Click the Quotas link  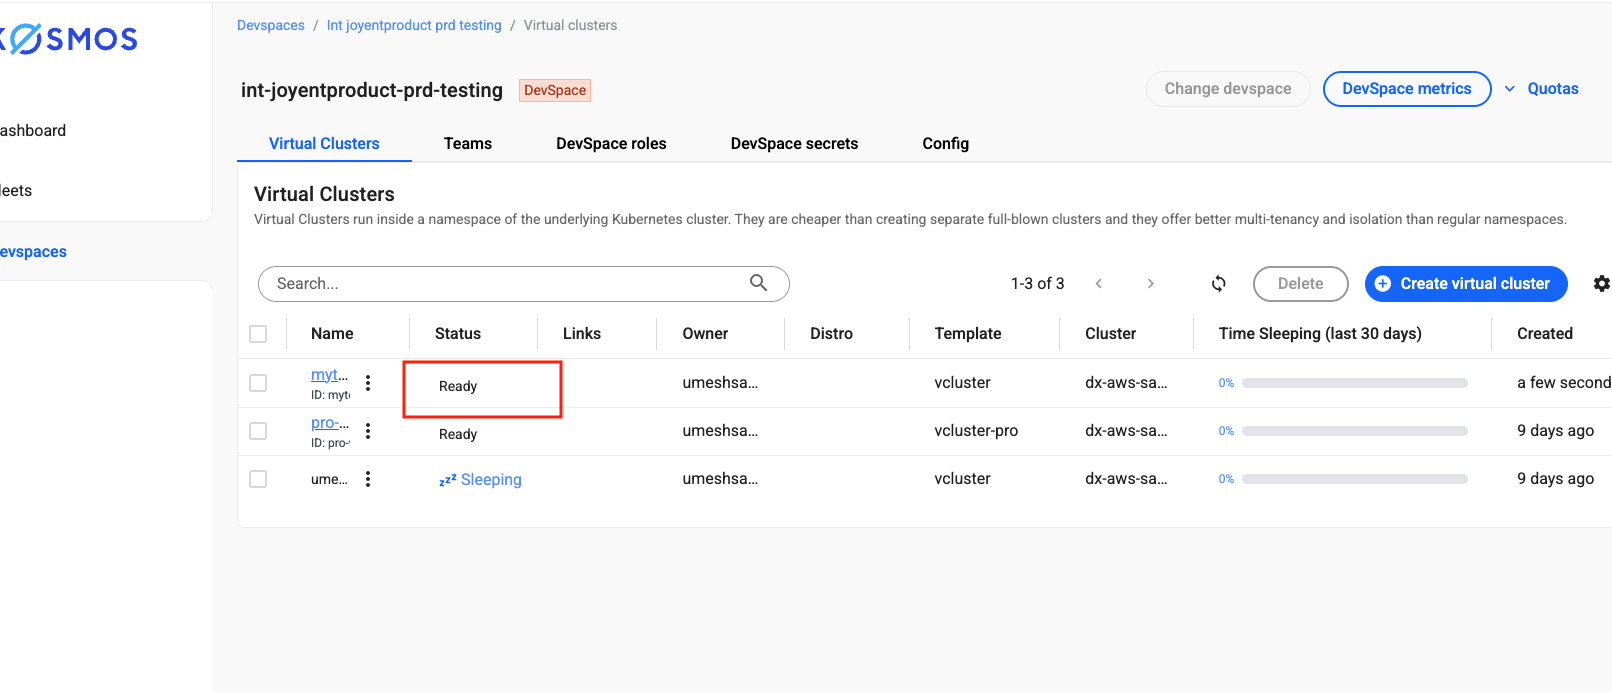1553,89
